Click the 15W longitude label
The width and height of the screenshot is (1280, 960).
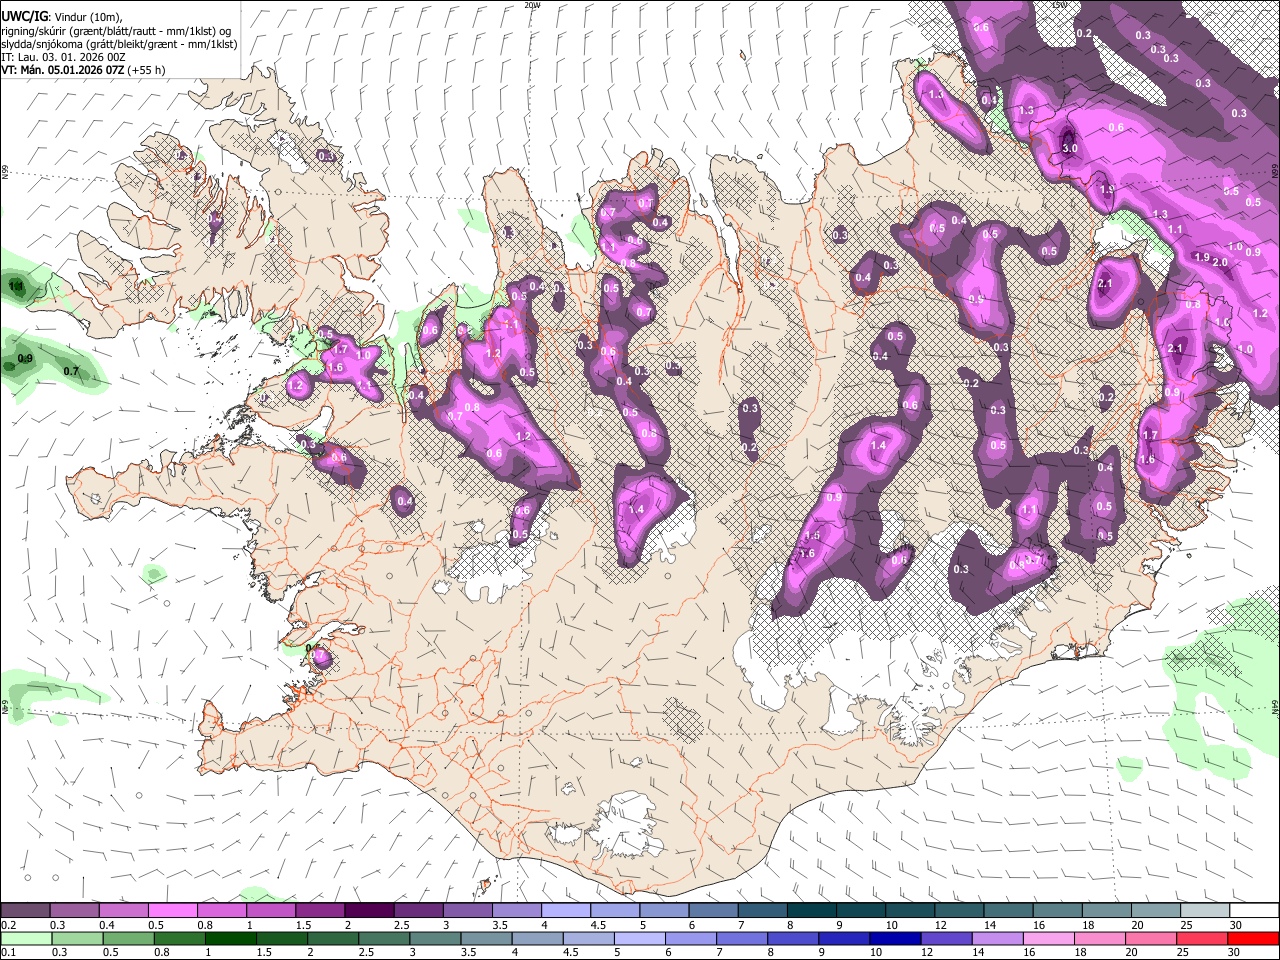click(1059, 5)
